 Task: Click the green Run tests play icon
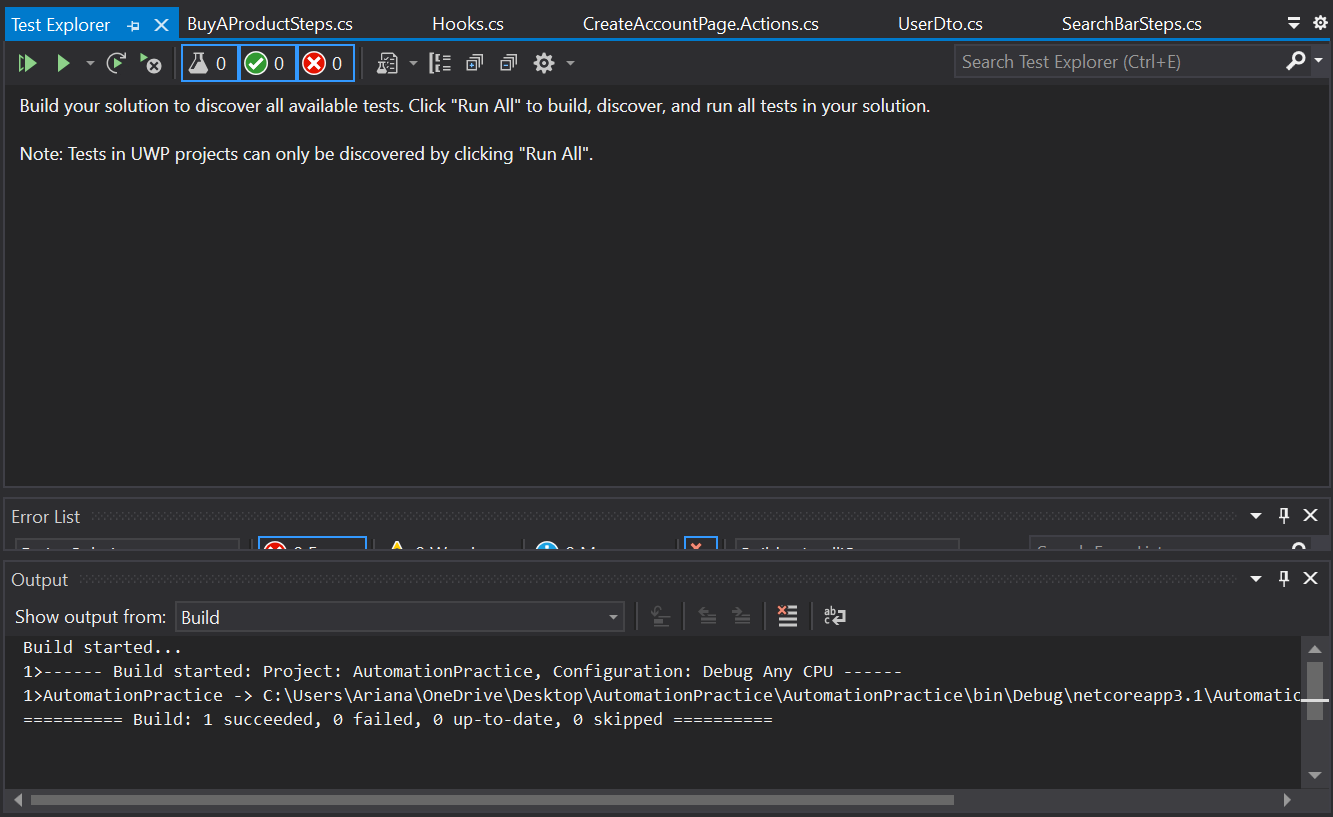coord(63,64)
